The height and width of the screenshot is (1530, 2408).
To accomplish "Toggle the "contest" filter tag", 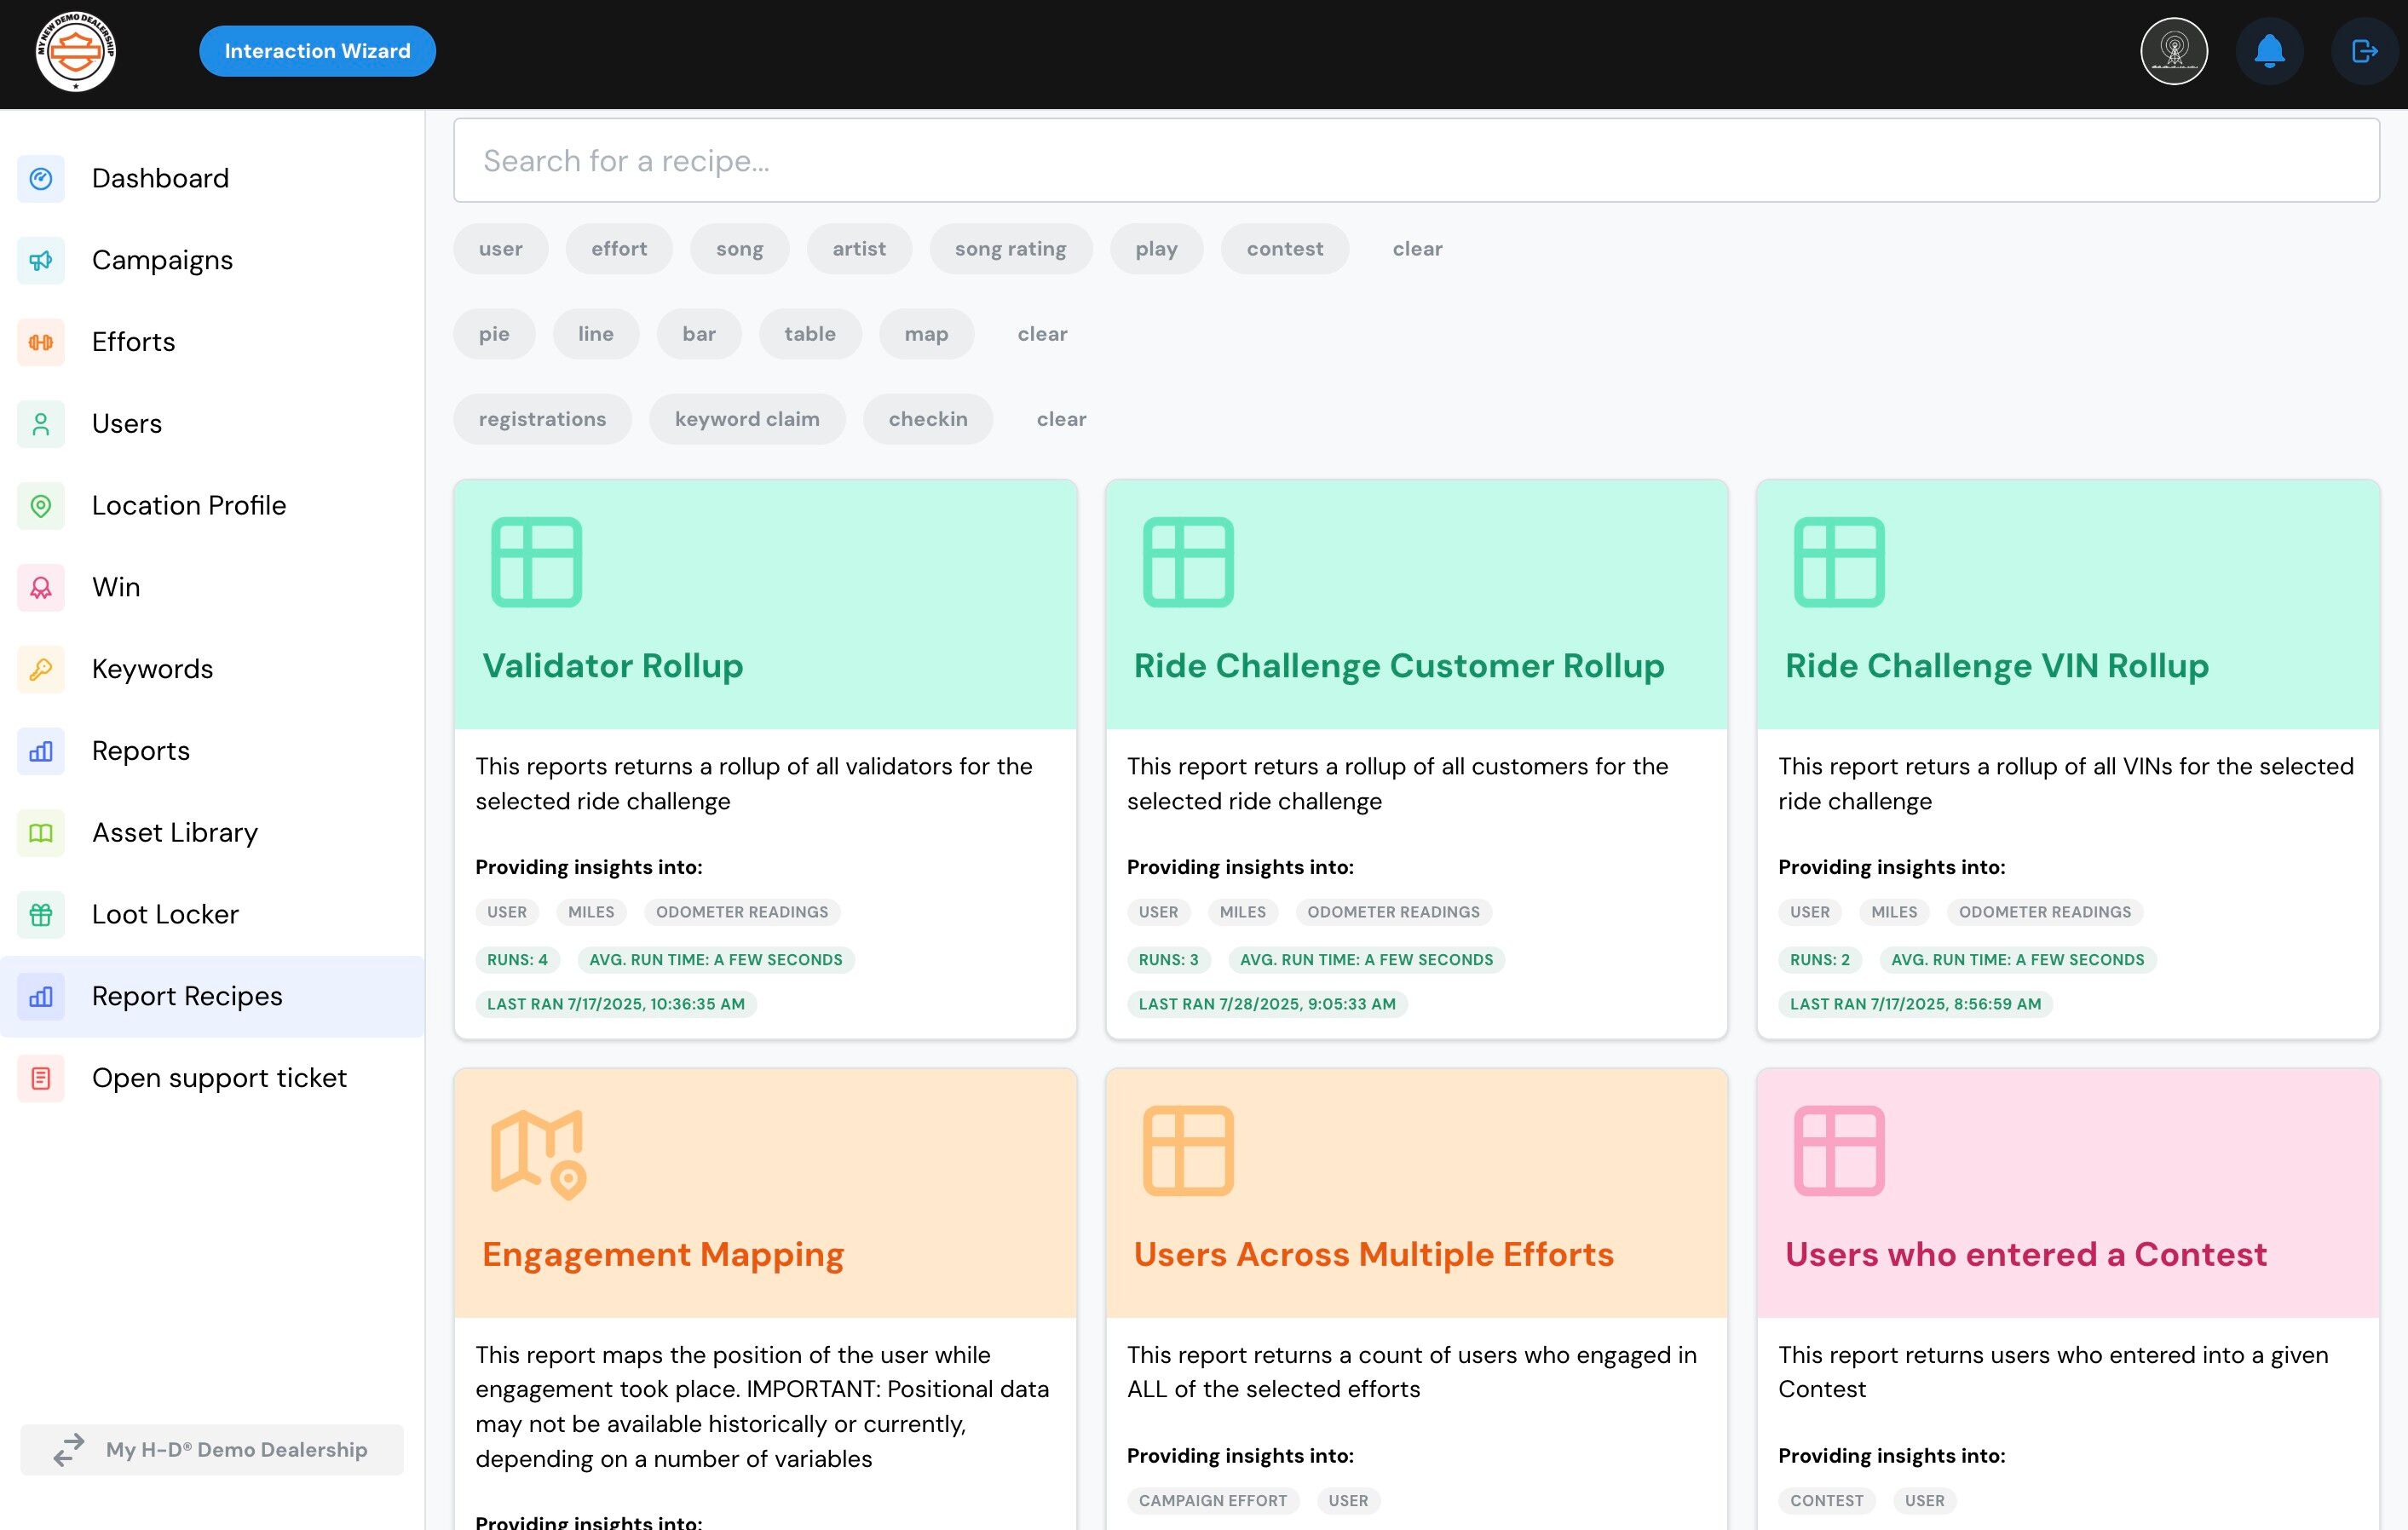I will pyautogui.click(x=1284, y=249).
